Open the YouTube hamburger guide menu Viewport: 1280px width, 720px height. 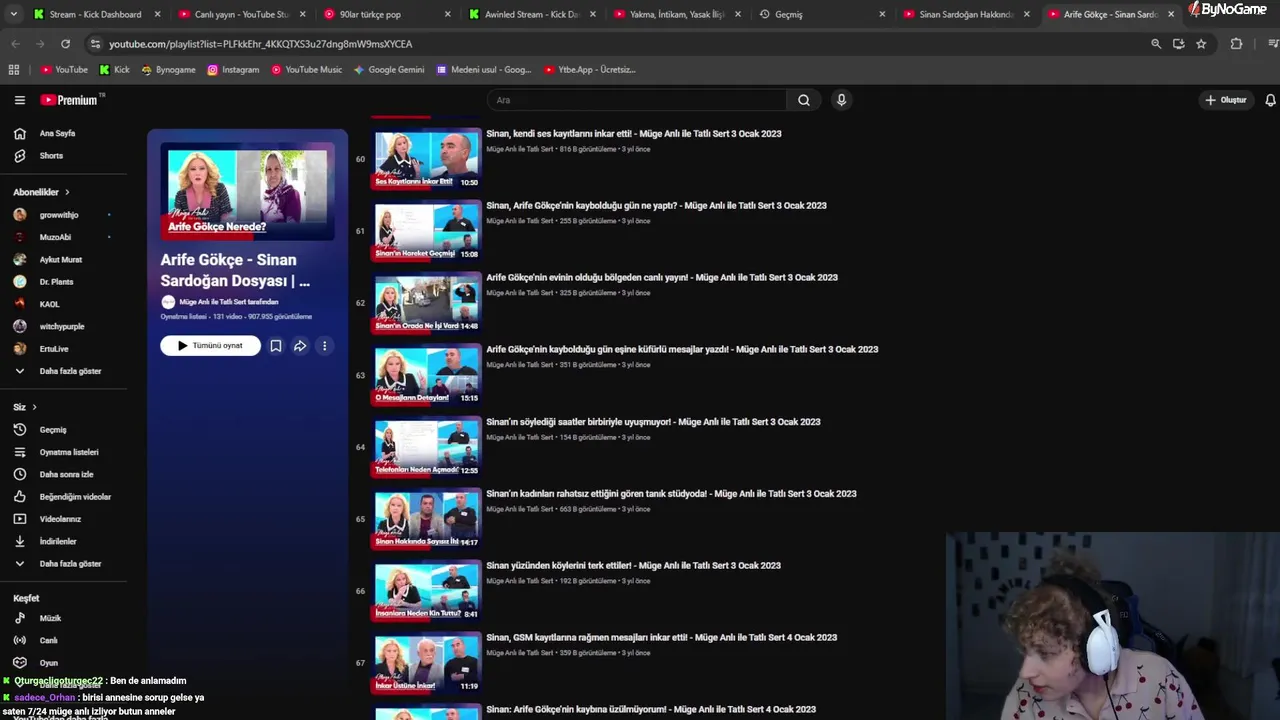pos(19,100)
